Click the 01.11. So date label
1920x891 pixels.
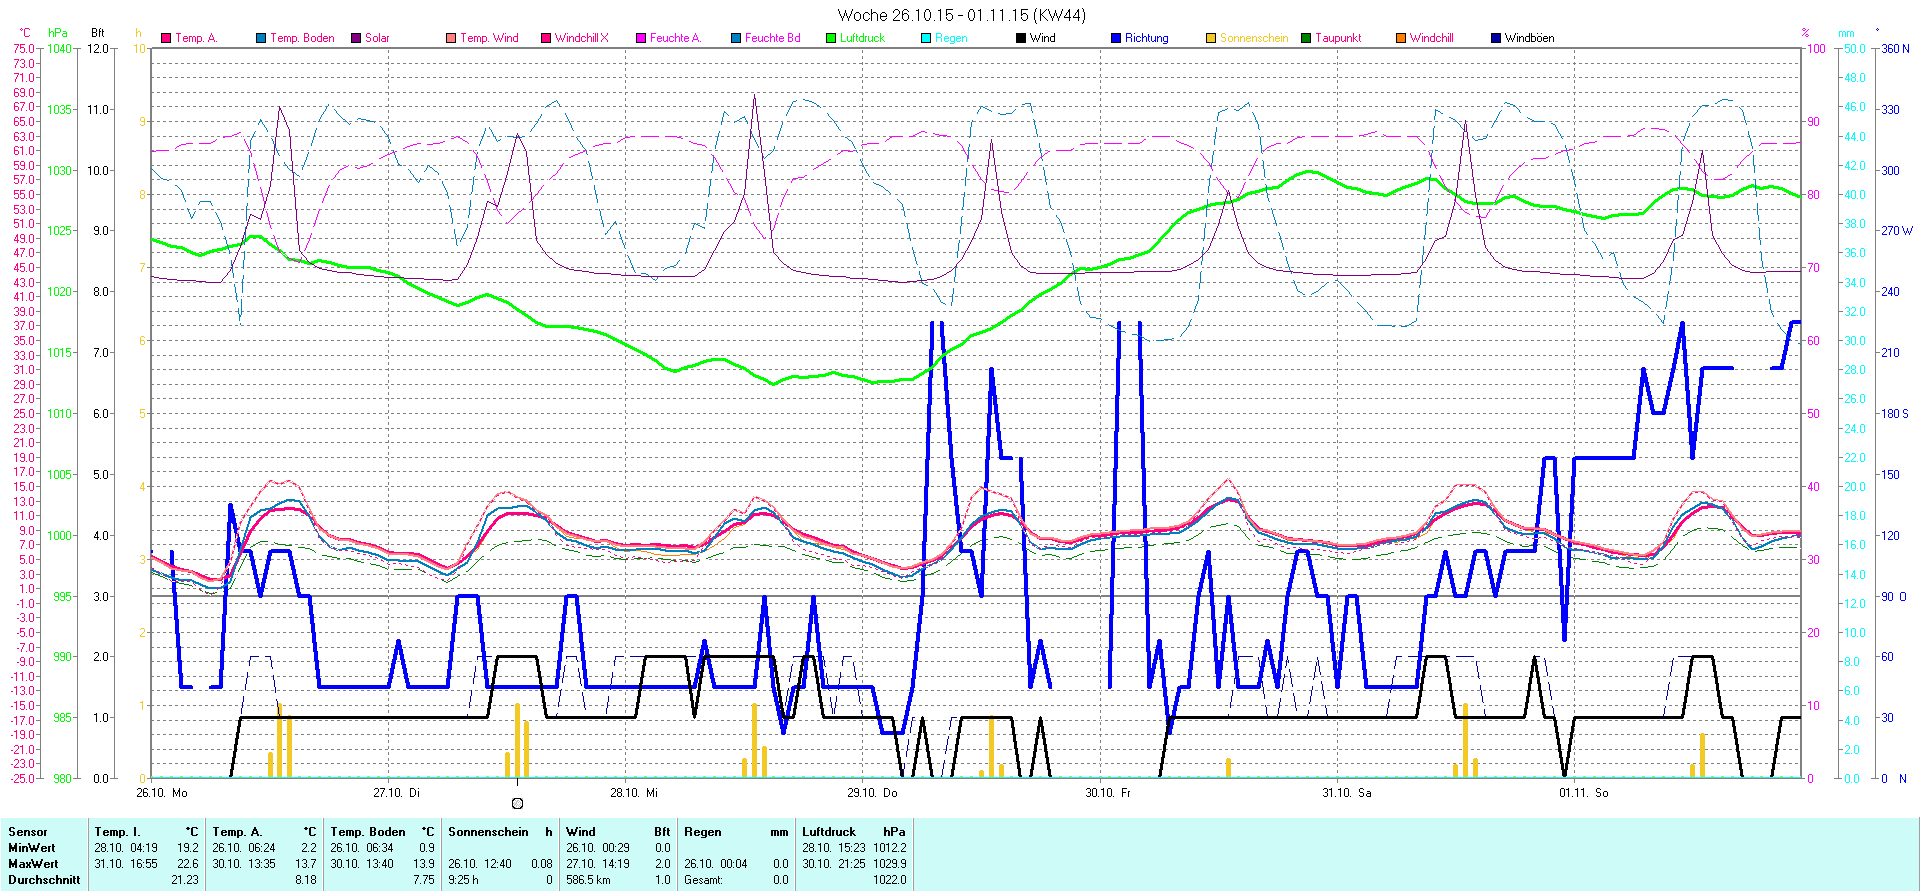coord(1584,793)
